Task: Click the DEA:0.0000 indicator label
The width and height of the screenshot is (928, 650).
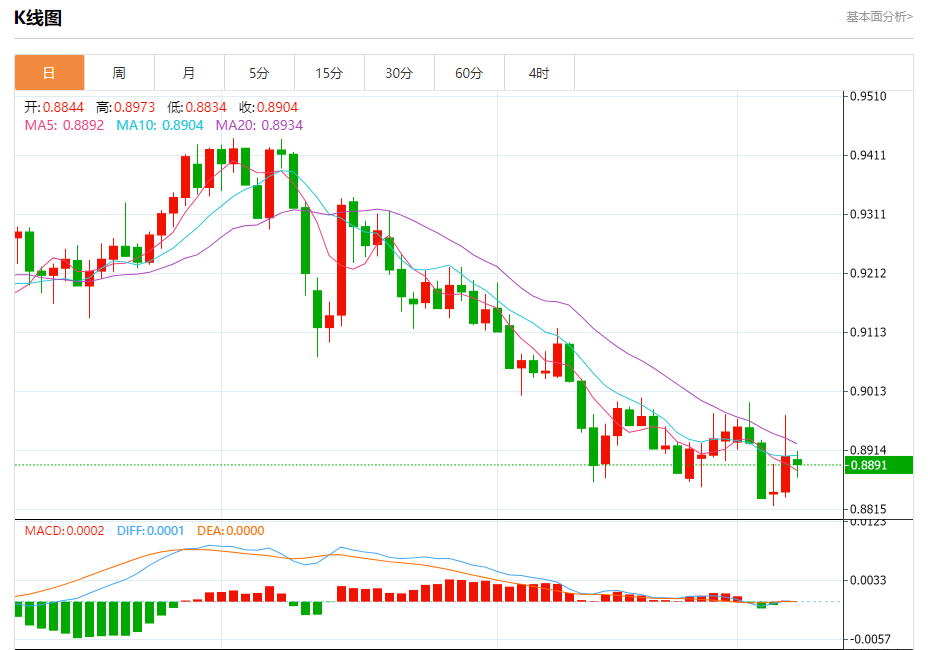Action: click(231, 530)
